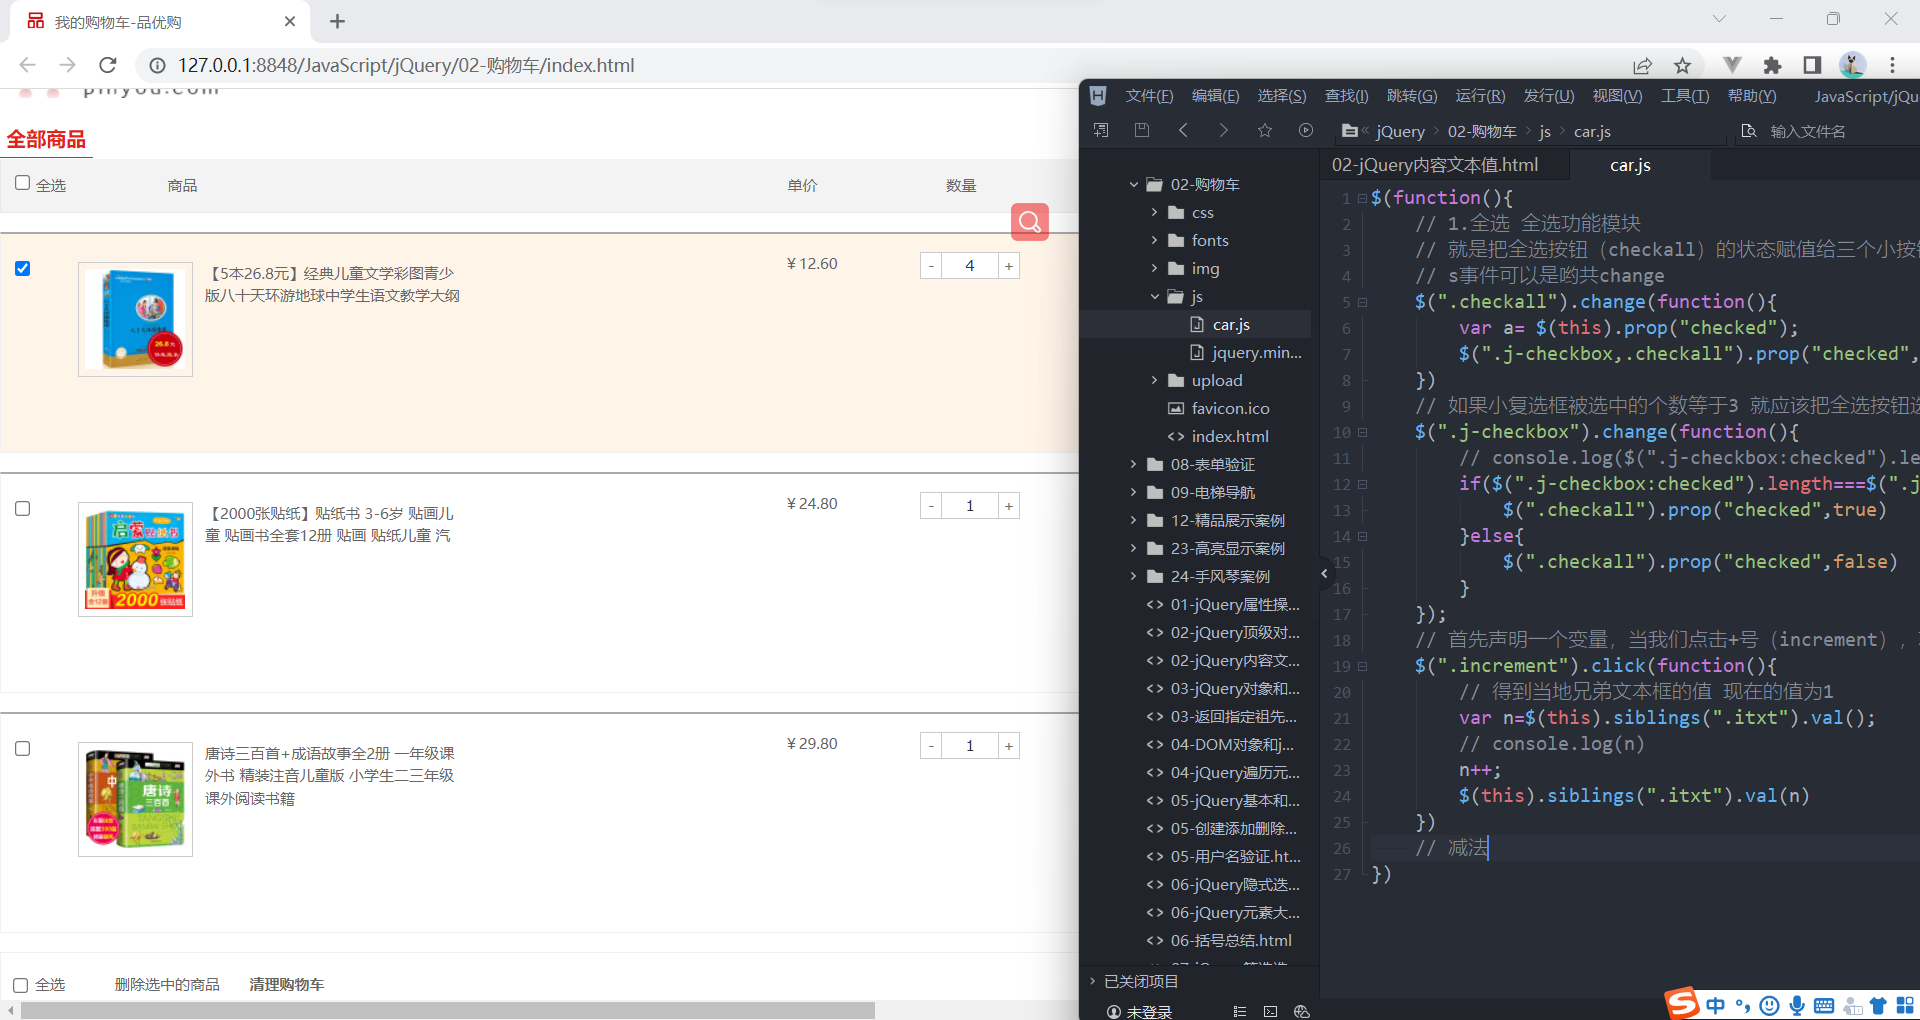This screenshot has height=1020, width=1920.
Task: Create a new file via the toolbar icon
Action: pyautogui.click(x=1101, y=130)
